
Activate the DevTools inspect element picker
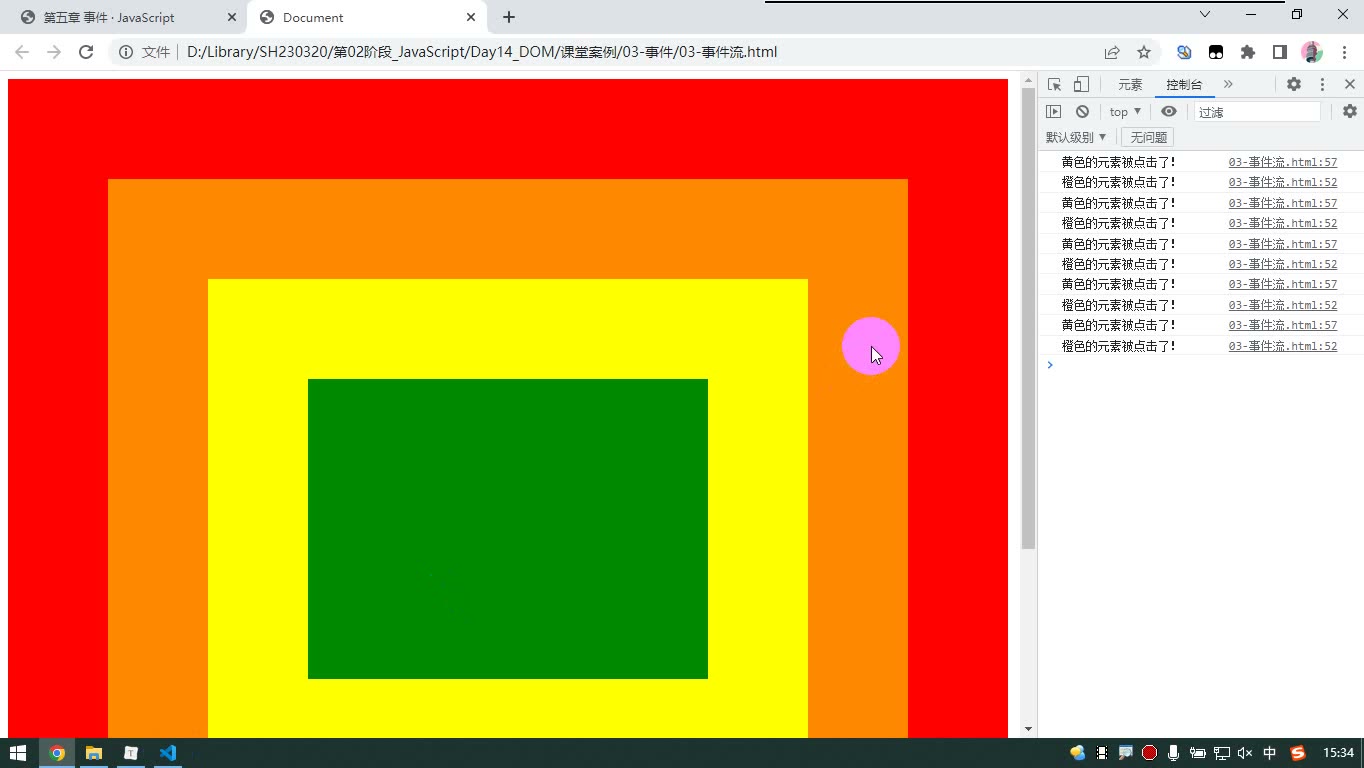(1054, 85)
